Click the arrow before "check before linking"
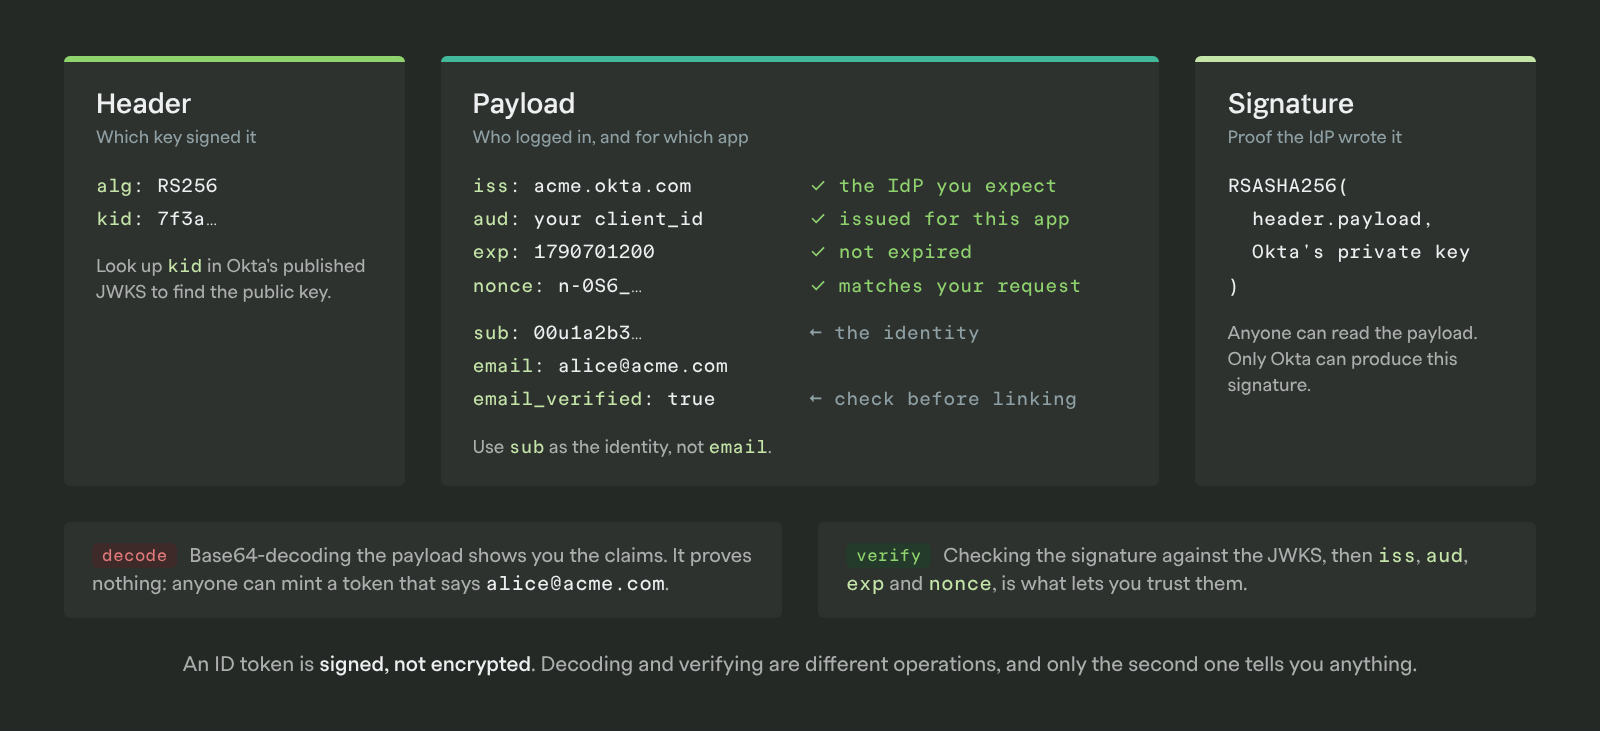This screenshot has width=1600, height=731. (x=816, y=399)
